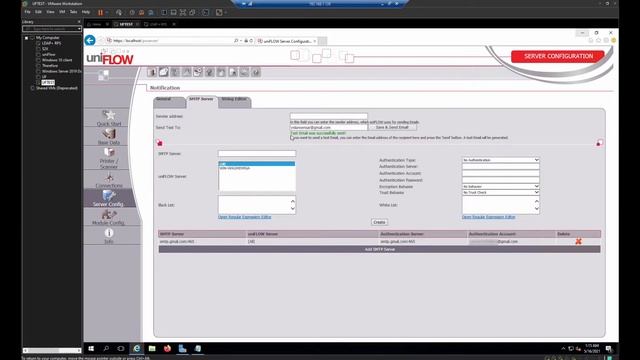This screenshot has height=360, width=640.
Task: Open the snapshot manager icon
Action: (151, 12)
